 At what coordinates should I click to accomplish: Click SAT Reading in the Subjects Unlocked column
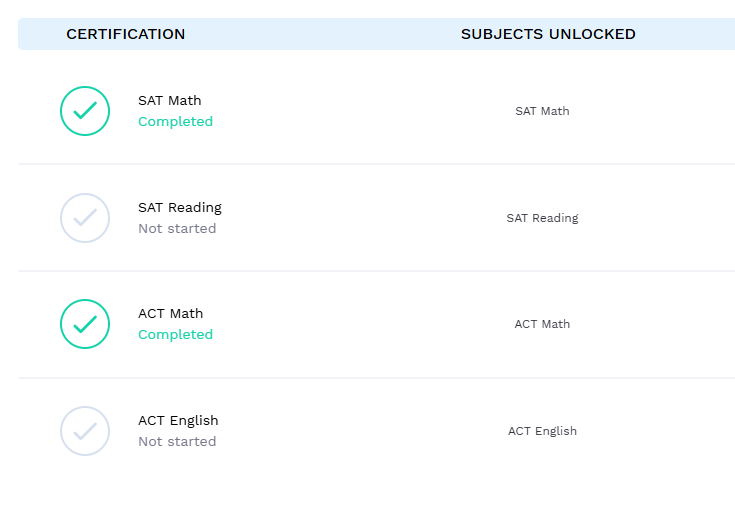[542, 218]
